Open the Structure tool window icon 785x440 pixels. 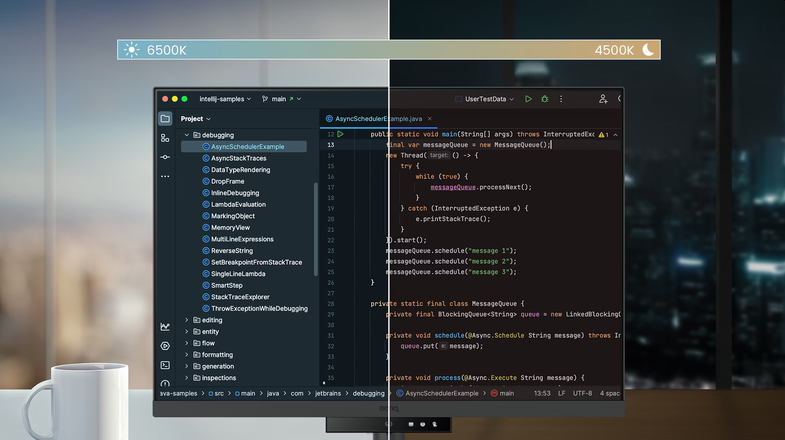coord(165,138)
